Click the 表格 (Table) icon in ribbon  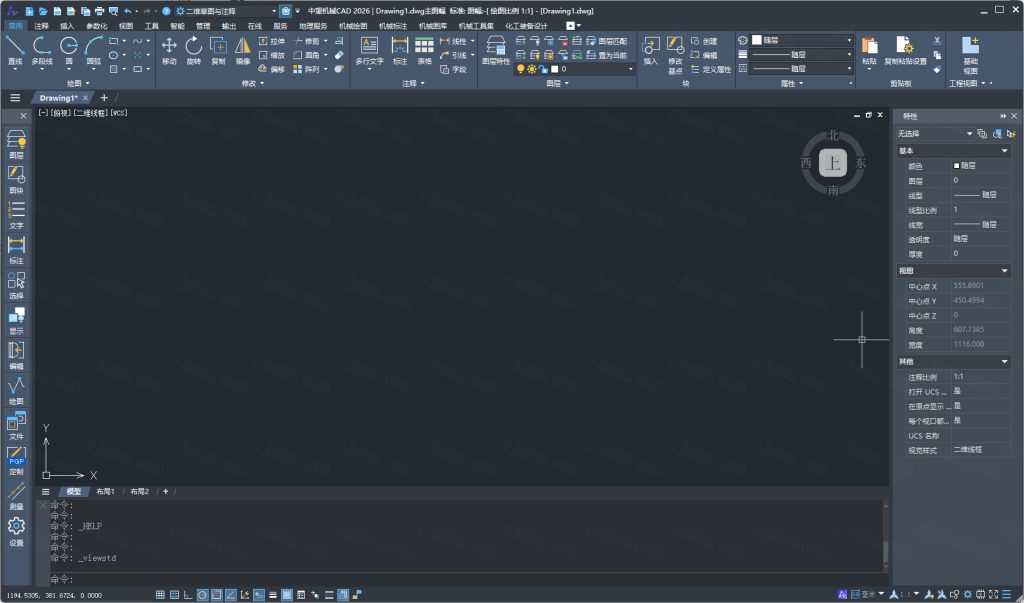(424, 48)
